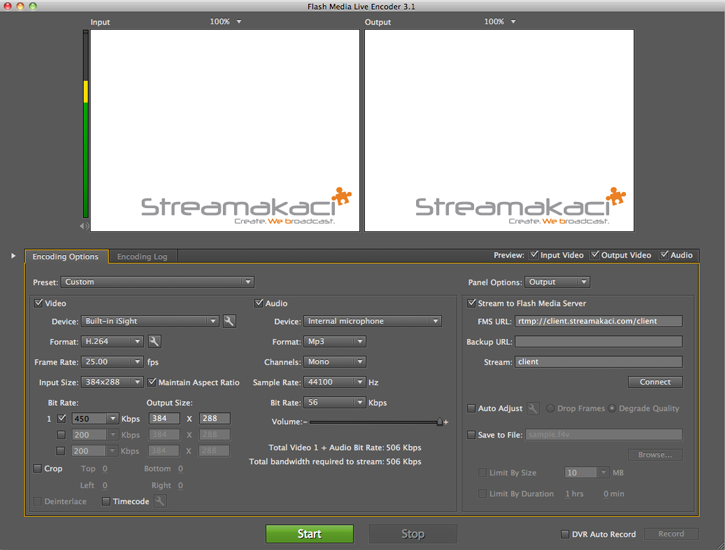Click the green Start button
This screenshot has height=550, width=725.
click(x=309, y=534)
